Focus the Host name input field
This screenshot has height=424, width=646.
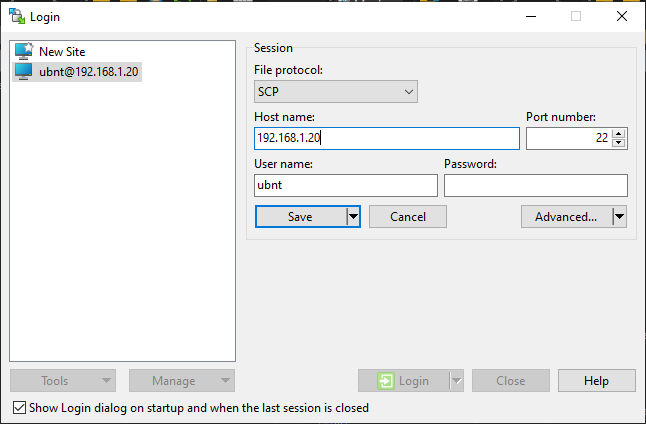click(x=386, y=138)
